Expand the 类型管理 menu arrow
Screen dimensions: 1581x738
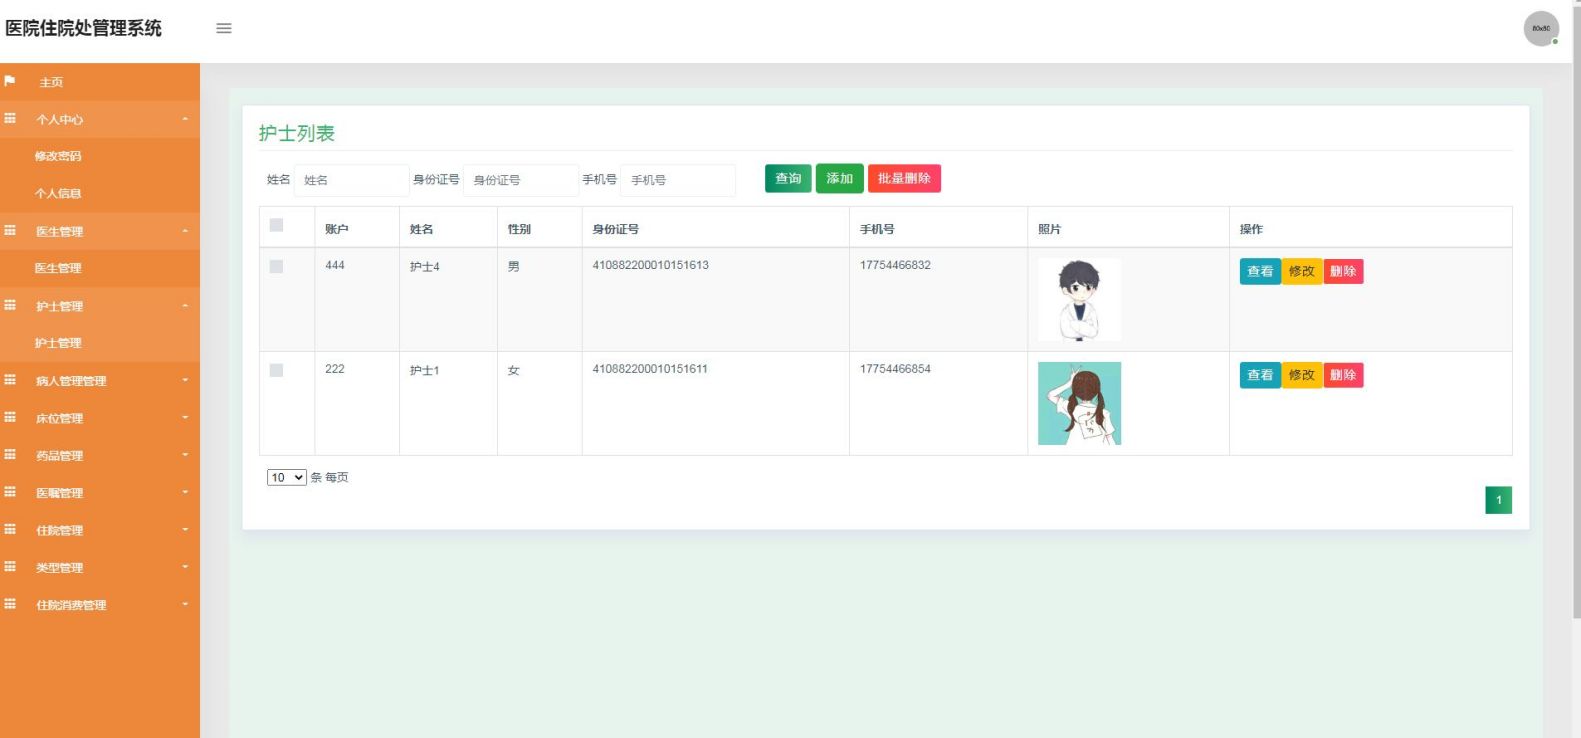click(x=185, y=567)
